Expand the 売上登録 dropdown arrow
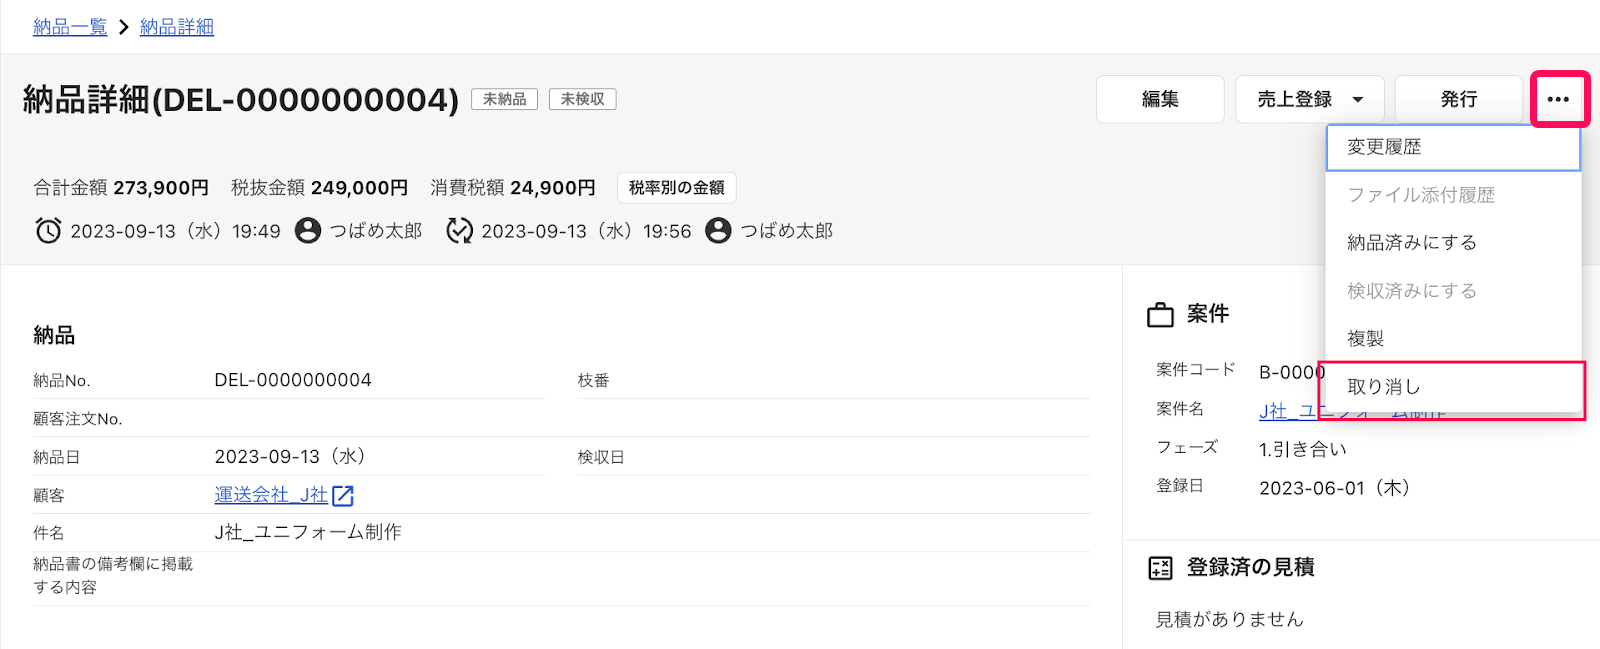Image resolution: width=1600 pixels, height=649 pixels. 1358,99
